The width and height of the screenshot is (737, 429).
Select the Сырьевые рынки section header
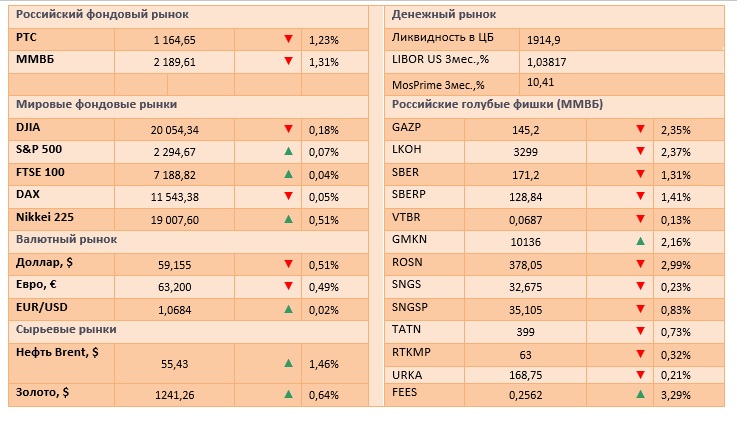click(67, 329)
